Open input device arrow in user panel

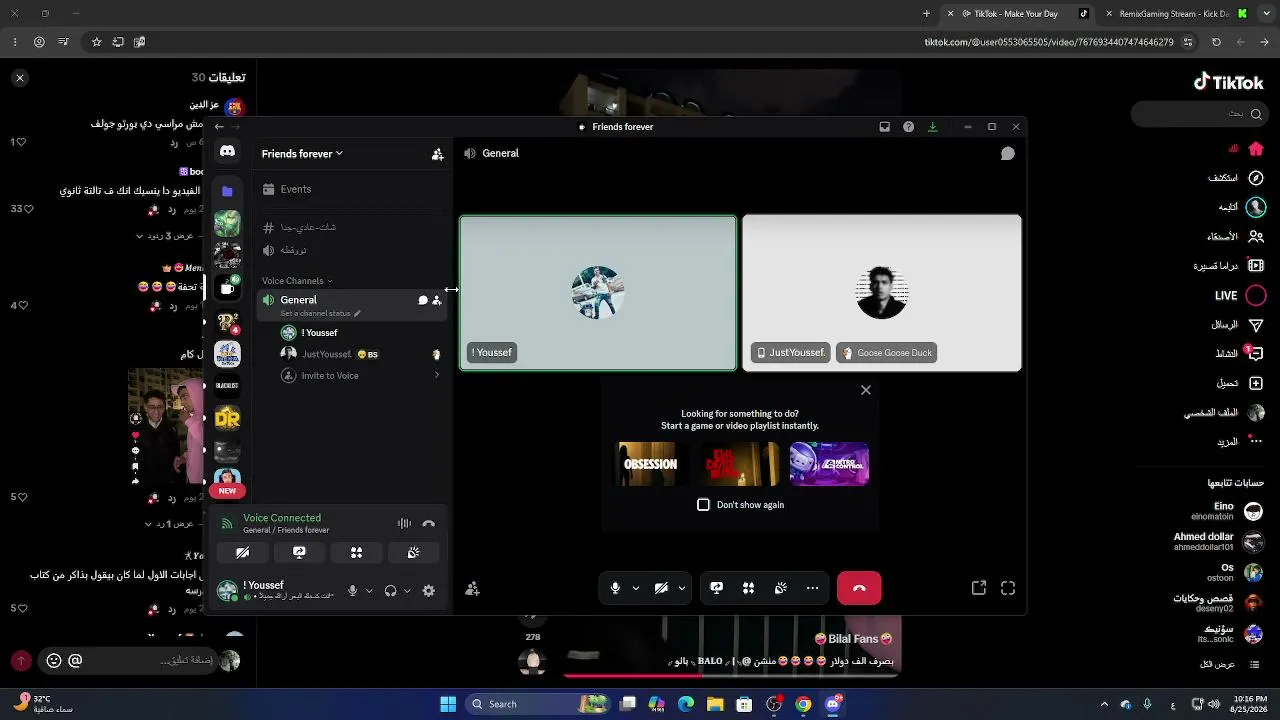(369, 591)
